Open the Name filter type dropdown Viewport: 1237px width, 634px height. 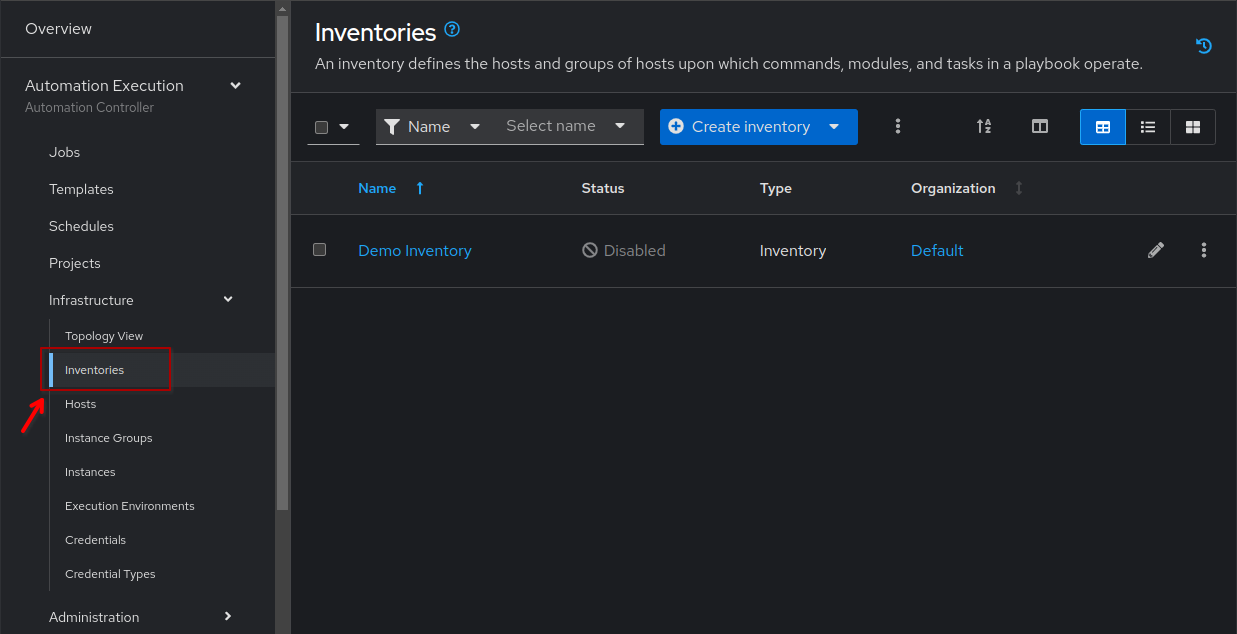coord(433,126)
